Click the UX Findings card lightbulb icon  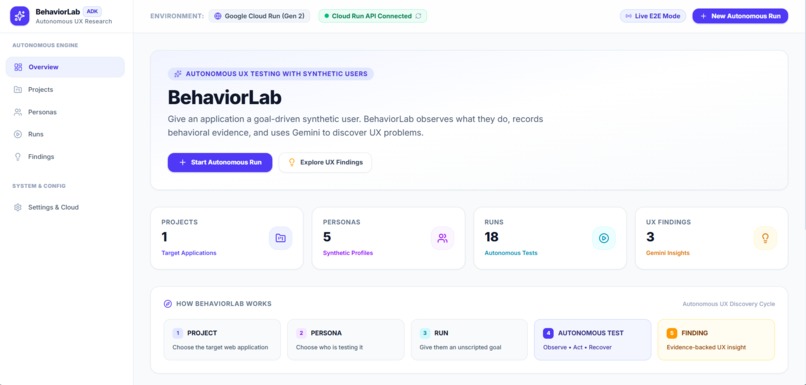pyautogui.click(x=765, y=238)
